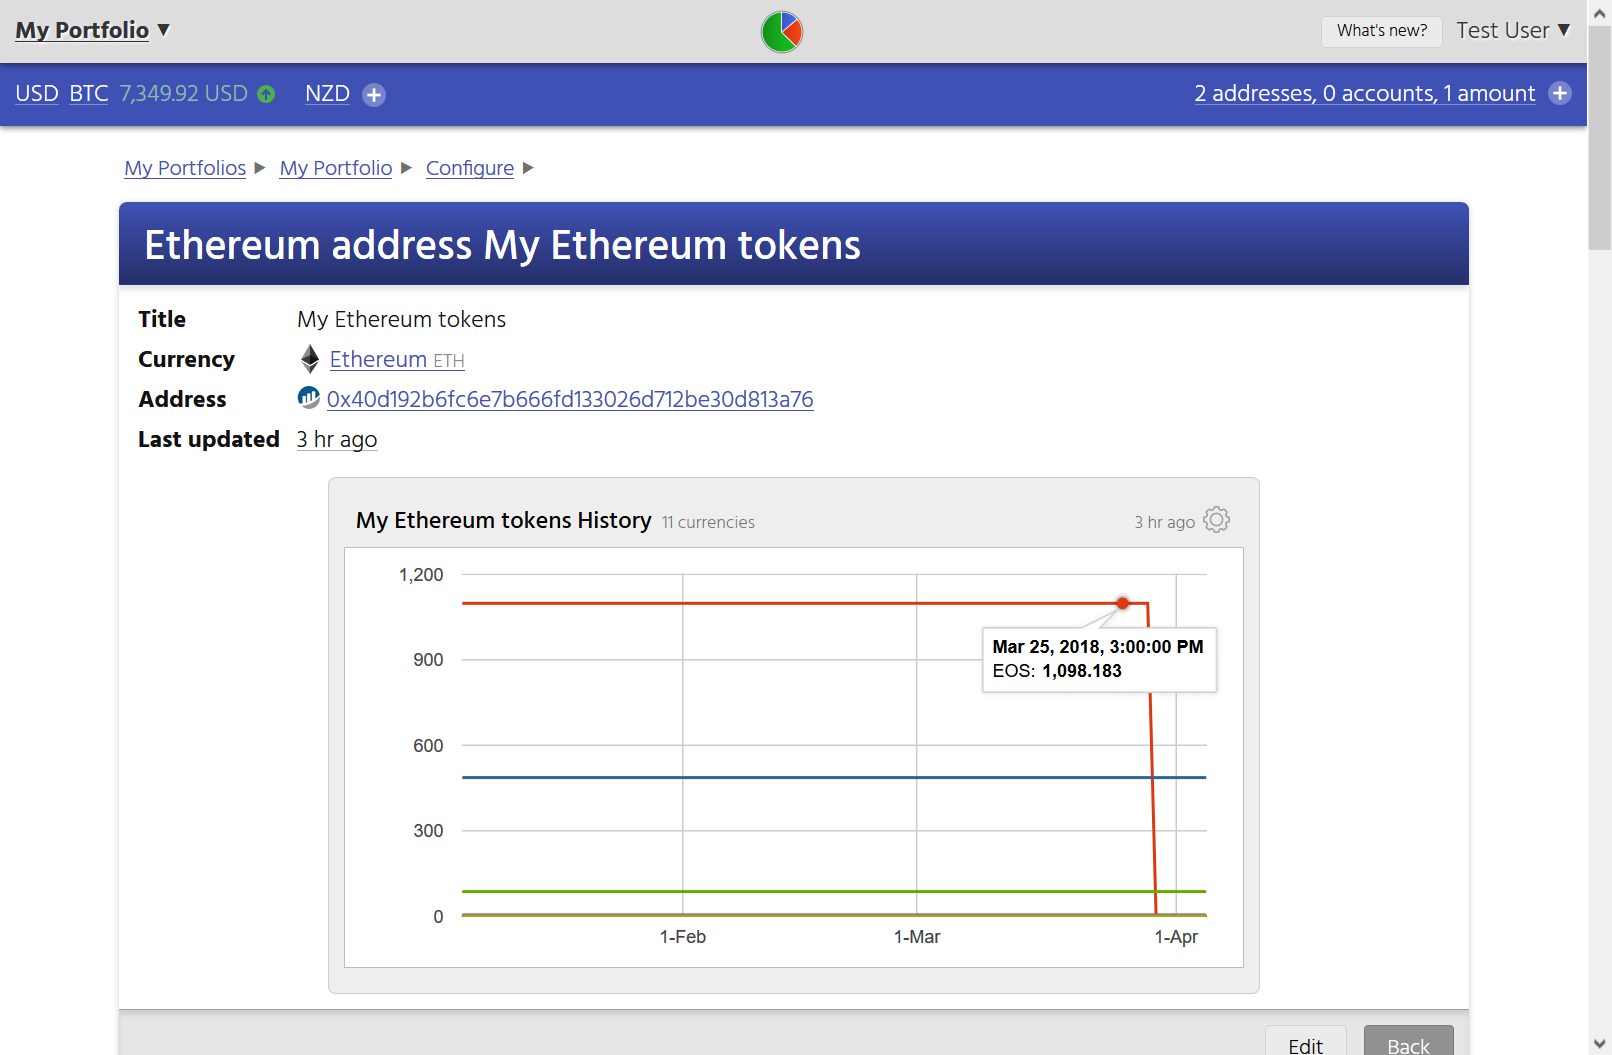
Task: Click the 3 hr ago last updated link
Action: pyautogui.click(x=337, y=440)
